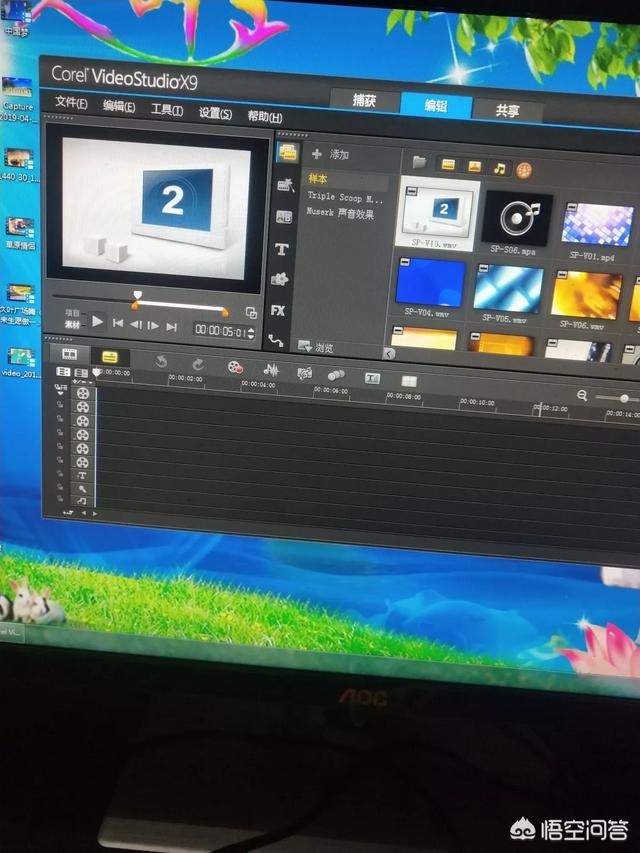Open the Motion Tracking icon
This screenshot has height=853, width=640.
(x=336, y=375)
